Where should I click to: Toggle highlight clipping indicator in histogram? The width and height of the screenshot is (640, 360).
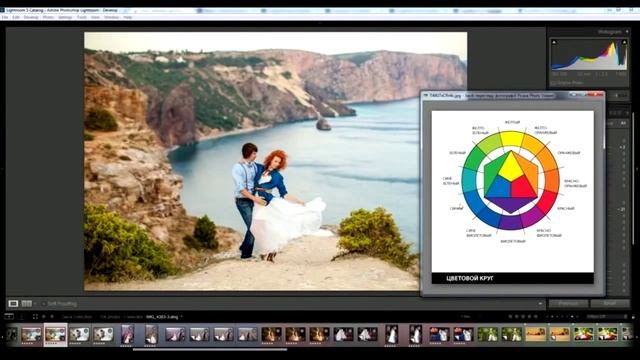(624, 42)
